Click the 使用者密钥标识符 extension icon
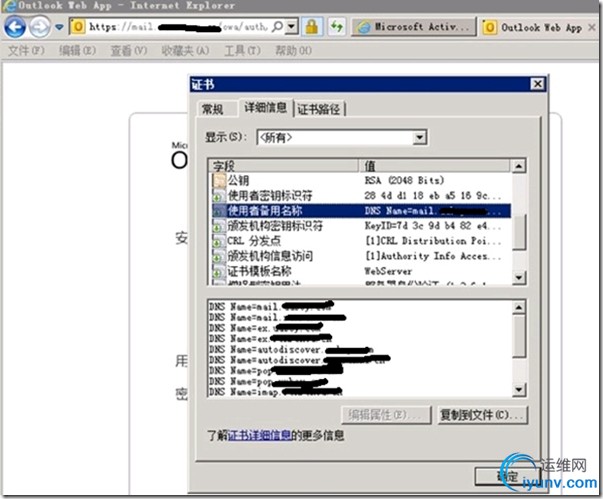Screen dimensions: 603x499 [x=218, y=196]
